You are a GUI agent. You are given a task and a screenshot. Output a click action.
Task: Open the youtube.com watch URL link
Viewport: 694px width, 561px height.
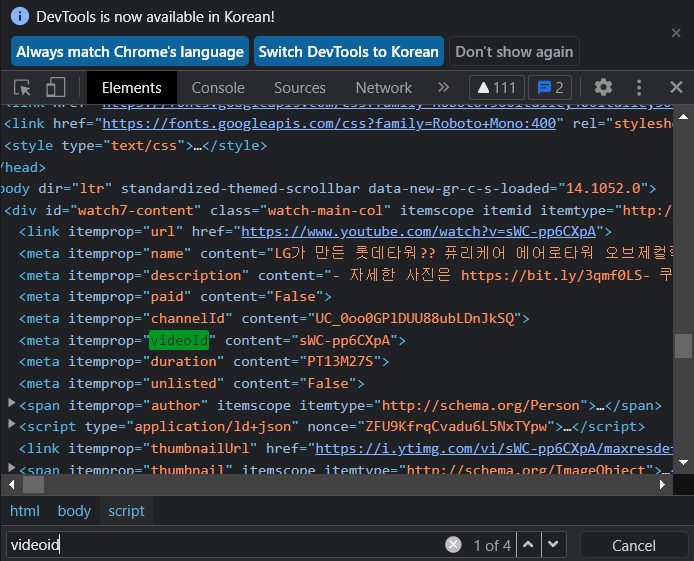click(x=418, y=232)
